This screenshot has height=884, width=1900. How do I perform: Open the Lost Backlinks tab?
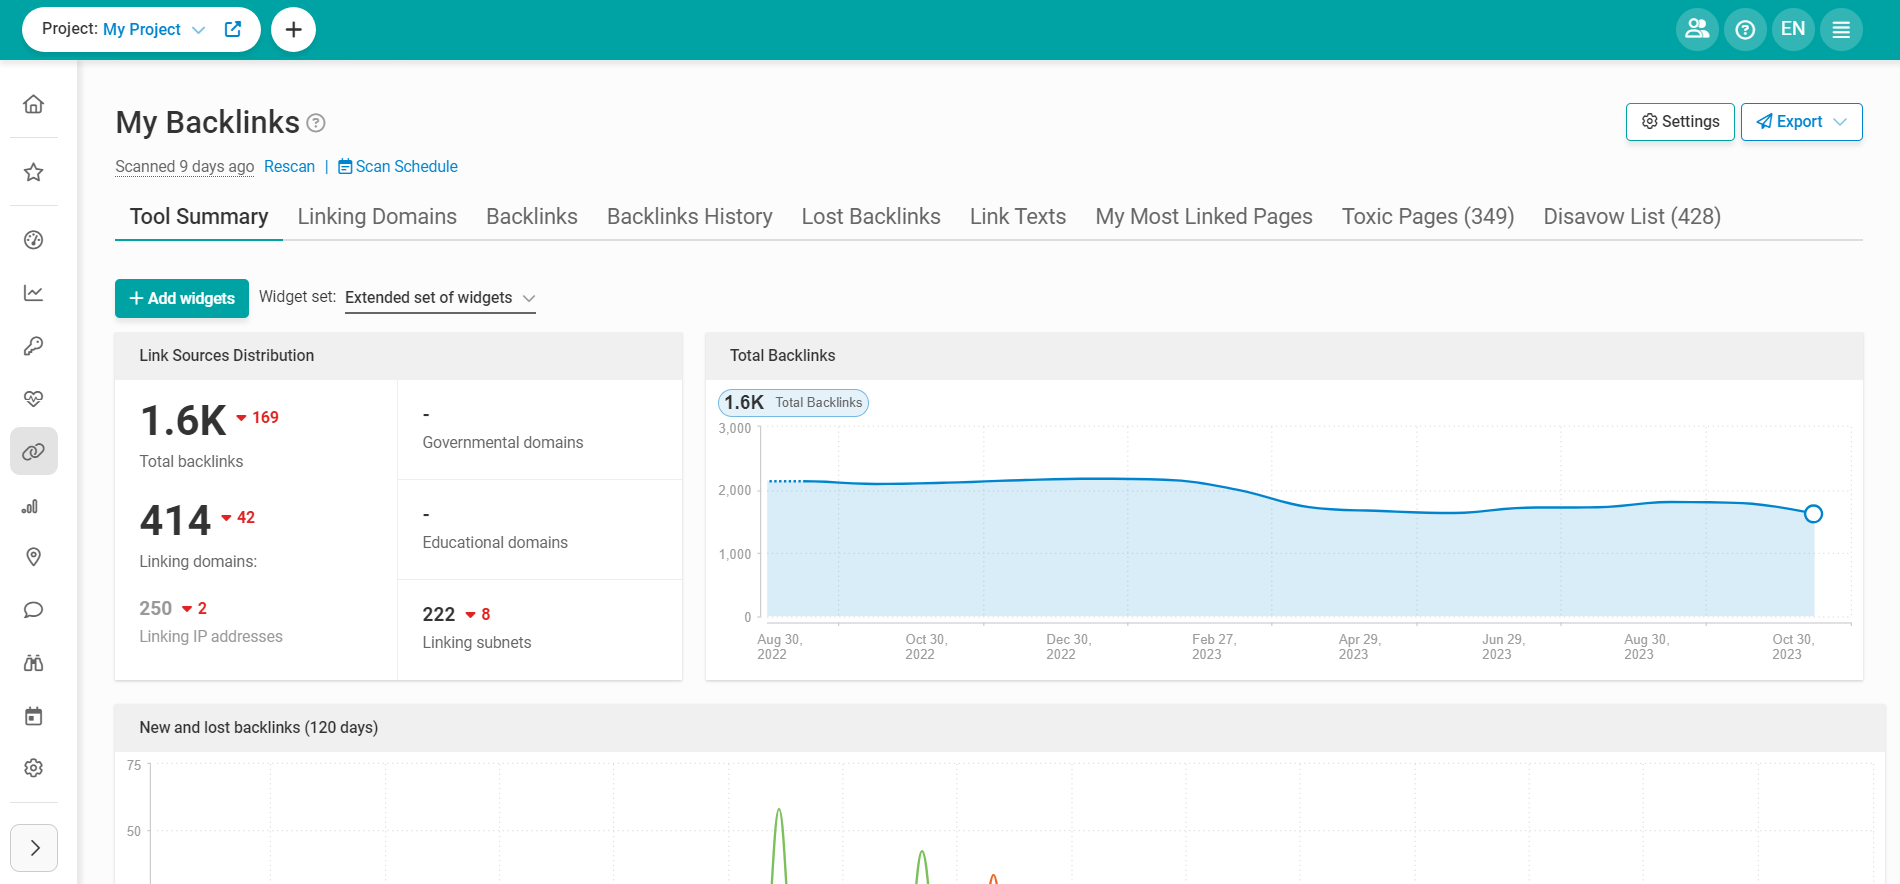tap(871, 217)
